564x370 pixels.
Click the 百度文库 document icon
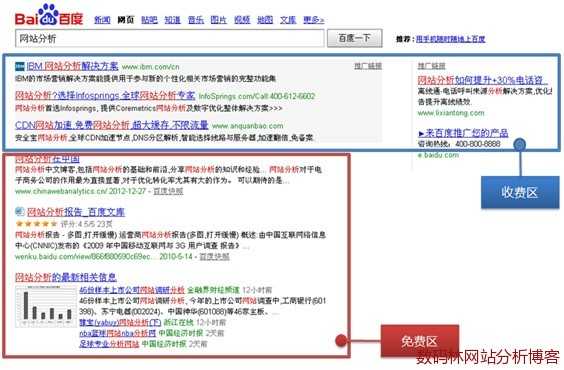pos(20,212)
